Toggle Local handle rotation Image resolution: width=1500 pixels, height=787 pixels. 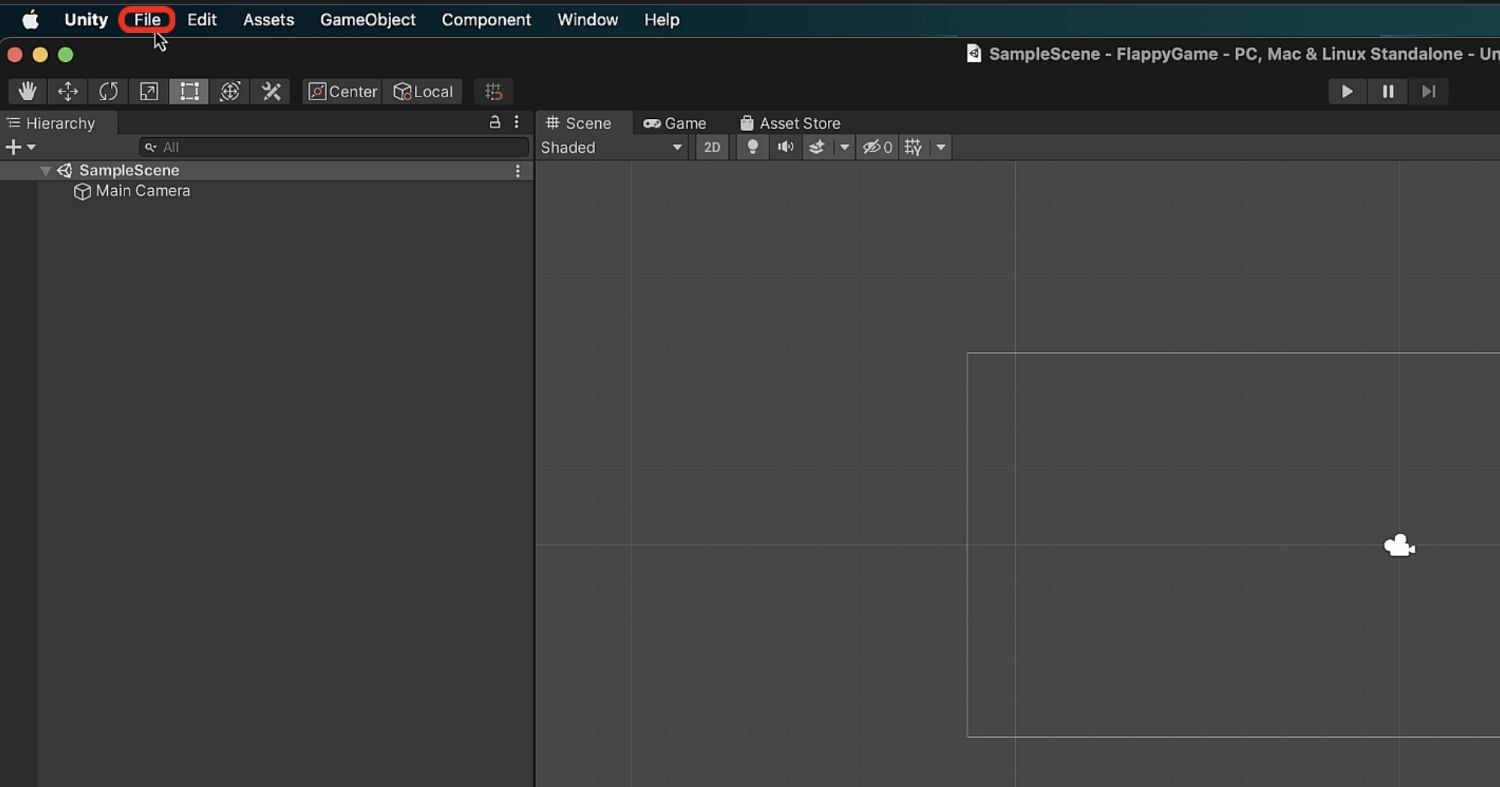(x=423, y=91)
